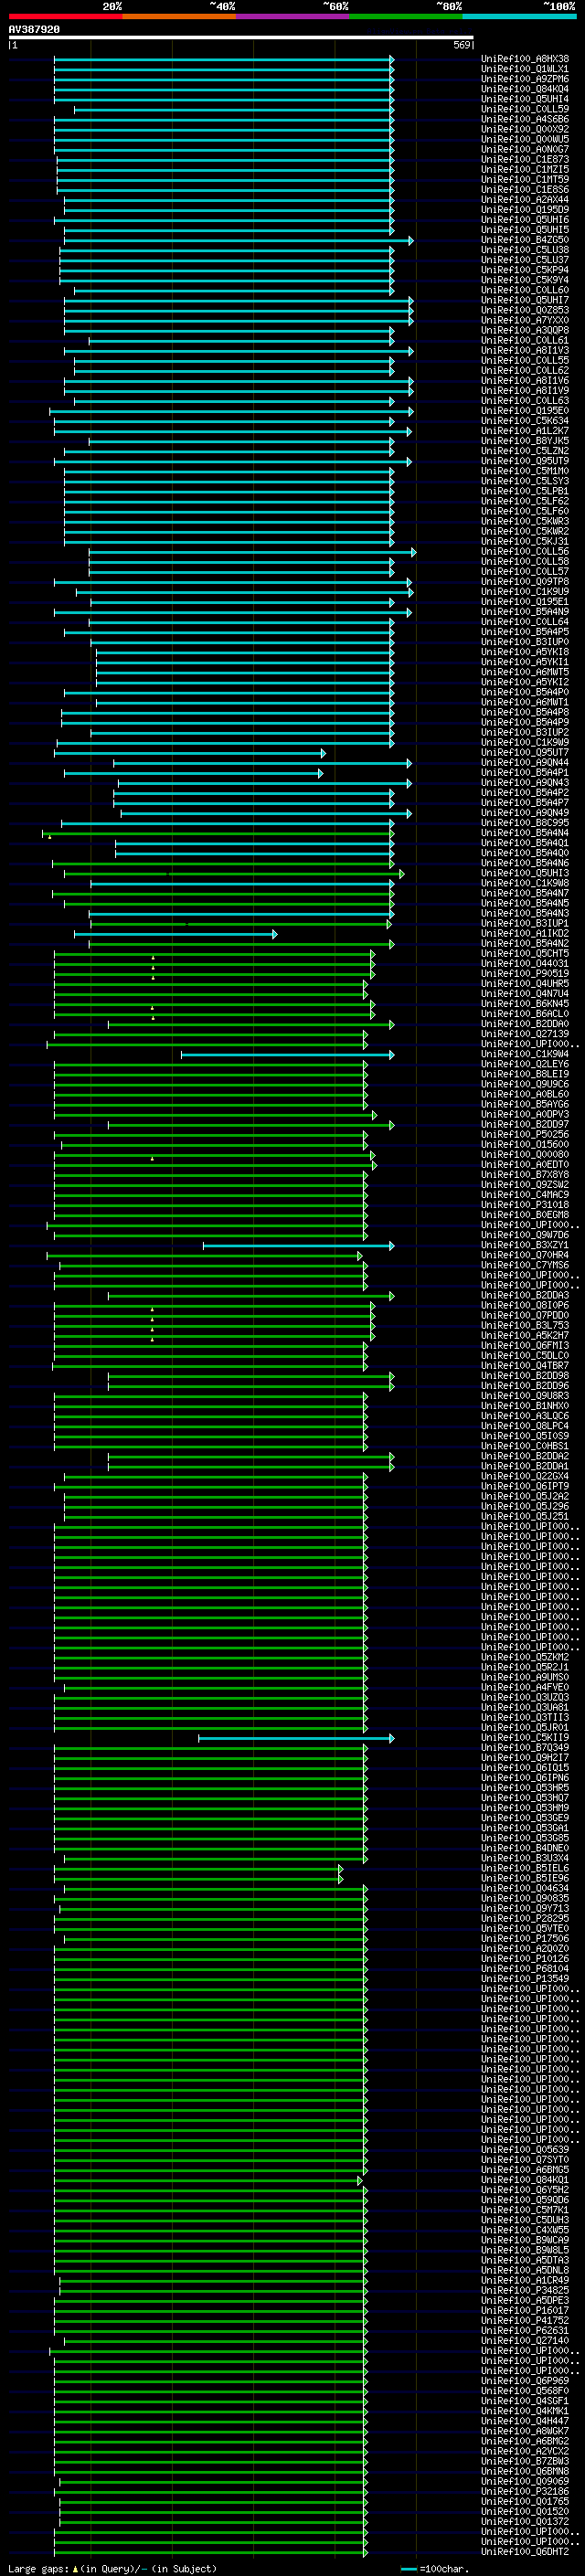Image resolution: width=585 pixels, height=2576 pixels.
Task: Select hit label UniRef100_A8WGK7
Action: [x=525, y=2432]
